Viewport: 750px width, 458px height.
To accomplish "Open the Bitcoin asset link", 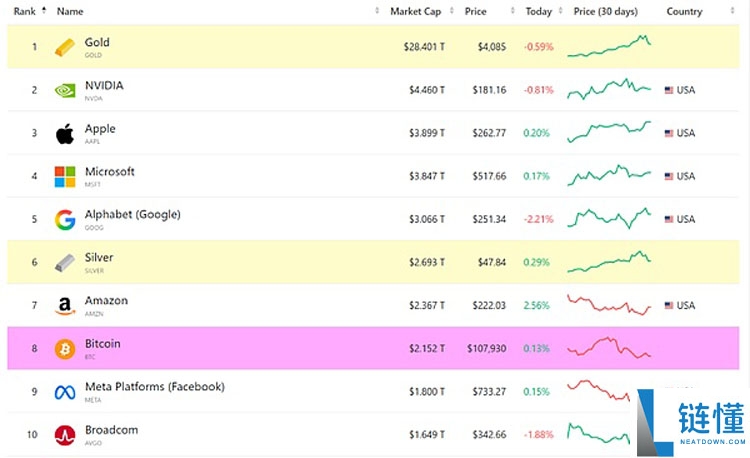I will tap(102, 343).
